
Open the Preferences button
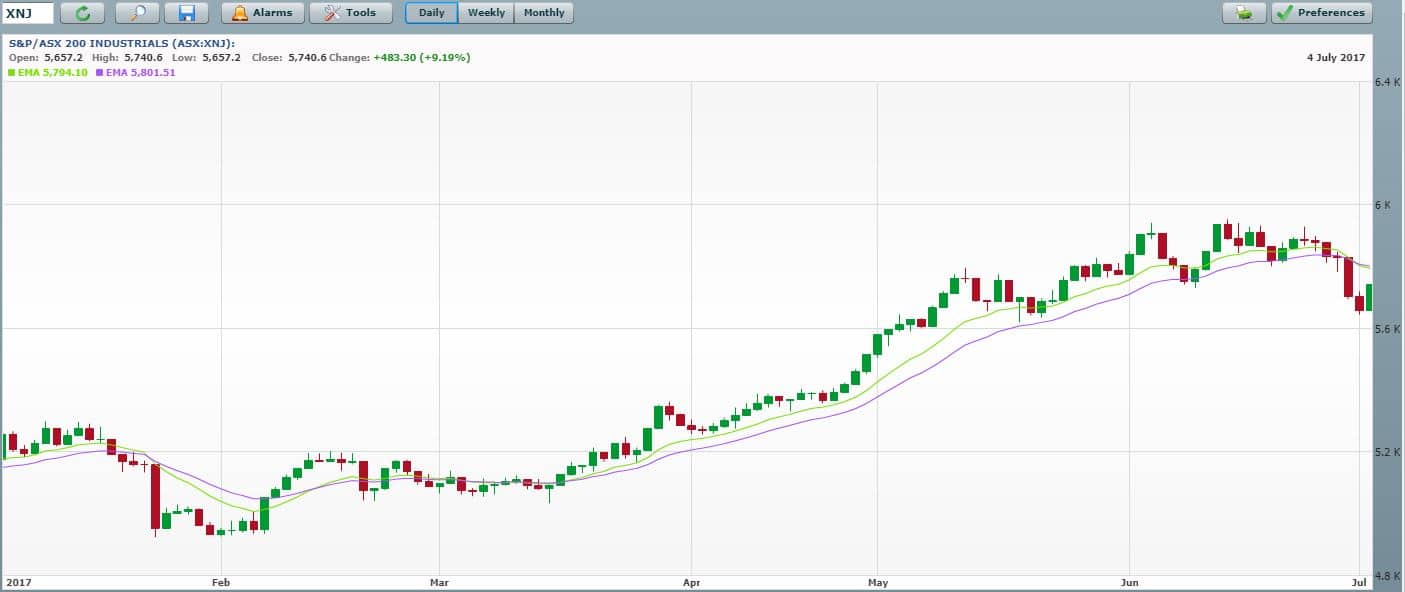[x=1322, y=13]
